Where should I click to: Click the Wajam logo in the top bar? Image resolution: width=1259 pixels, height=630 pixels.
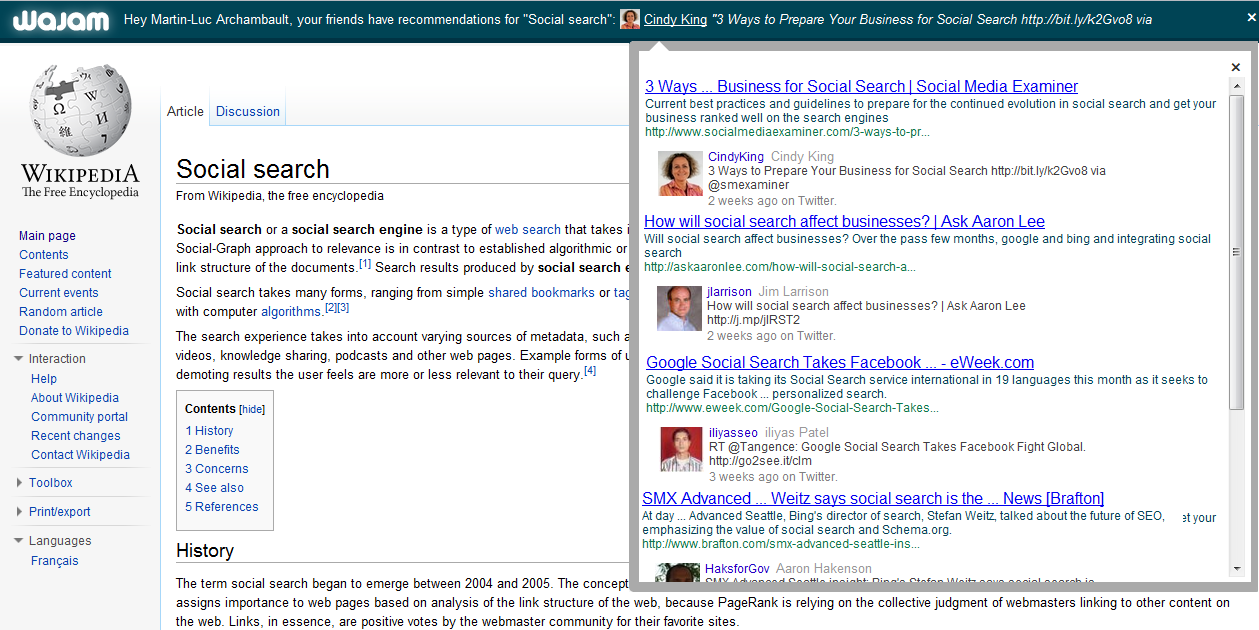click(x=62, y=20)
